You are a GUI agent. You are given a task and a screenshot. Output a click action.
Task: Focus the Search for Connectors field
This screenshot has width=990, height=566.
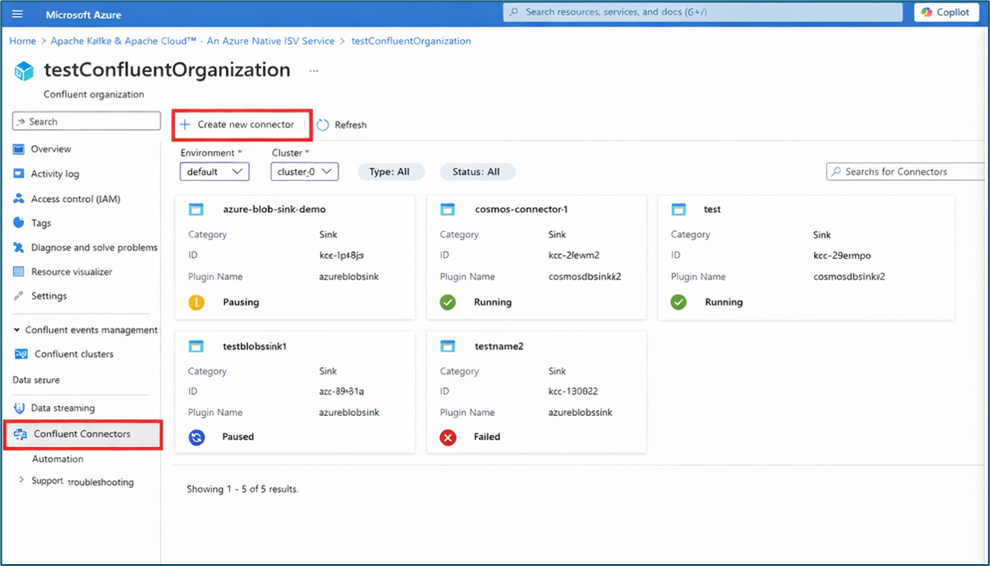point(907,171)
